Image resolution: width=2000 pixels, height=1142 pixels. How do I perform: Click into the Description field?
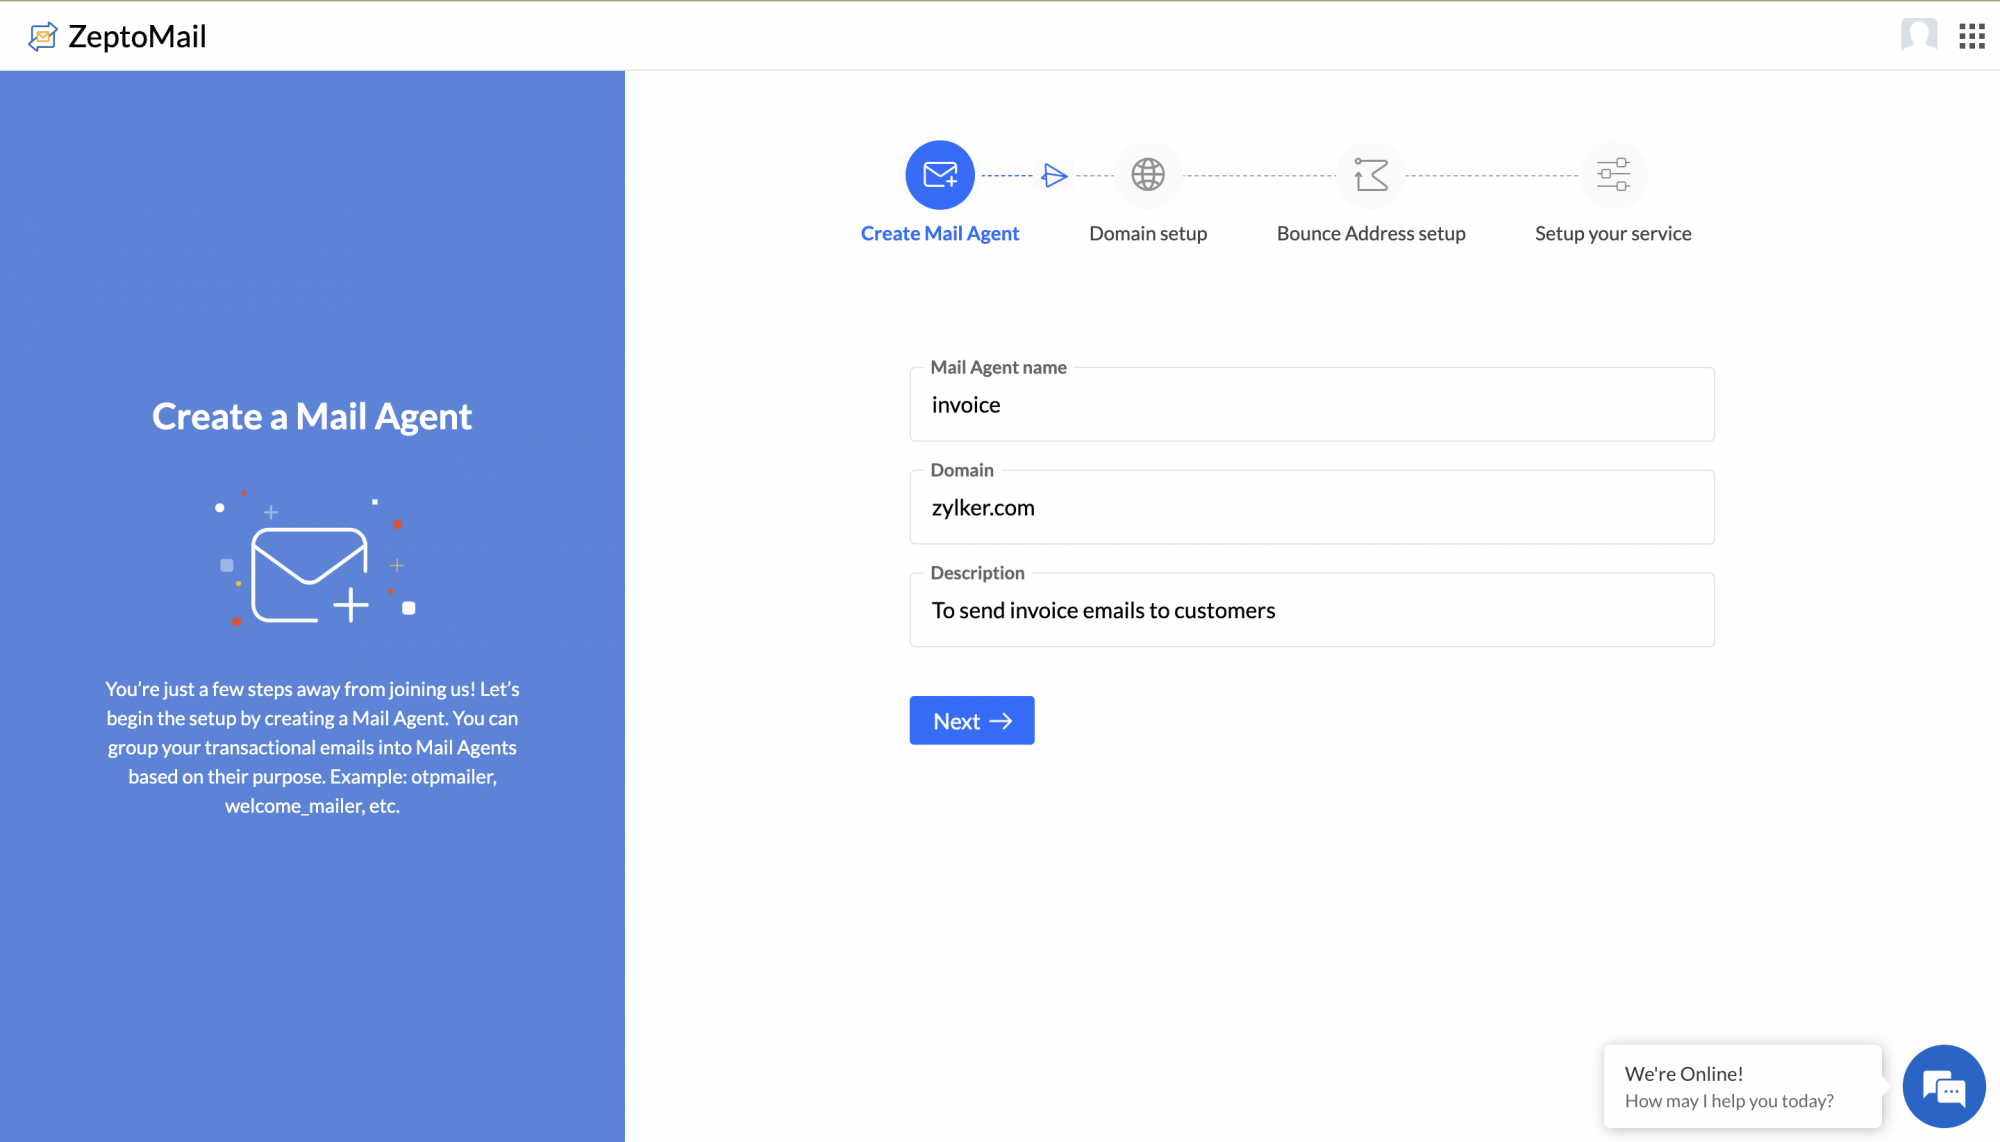coord(1311,611)
